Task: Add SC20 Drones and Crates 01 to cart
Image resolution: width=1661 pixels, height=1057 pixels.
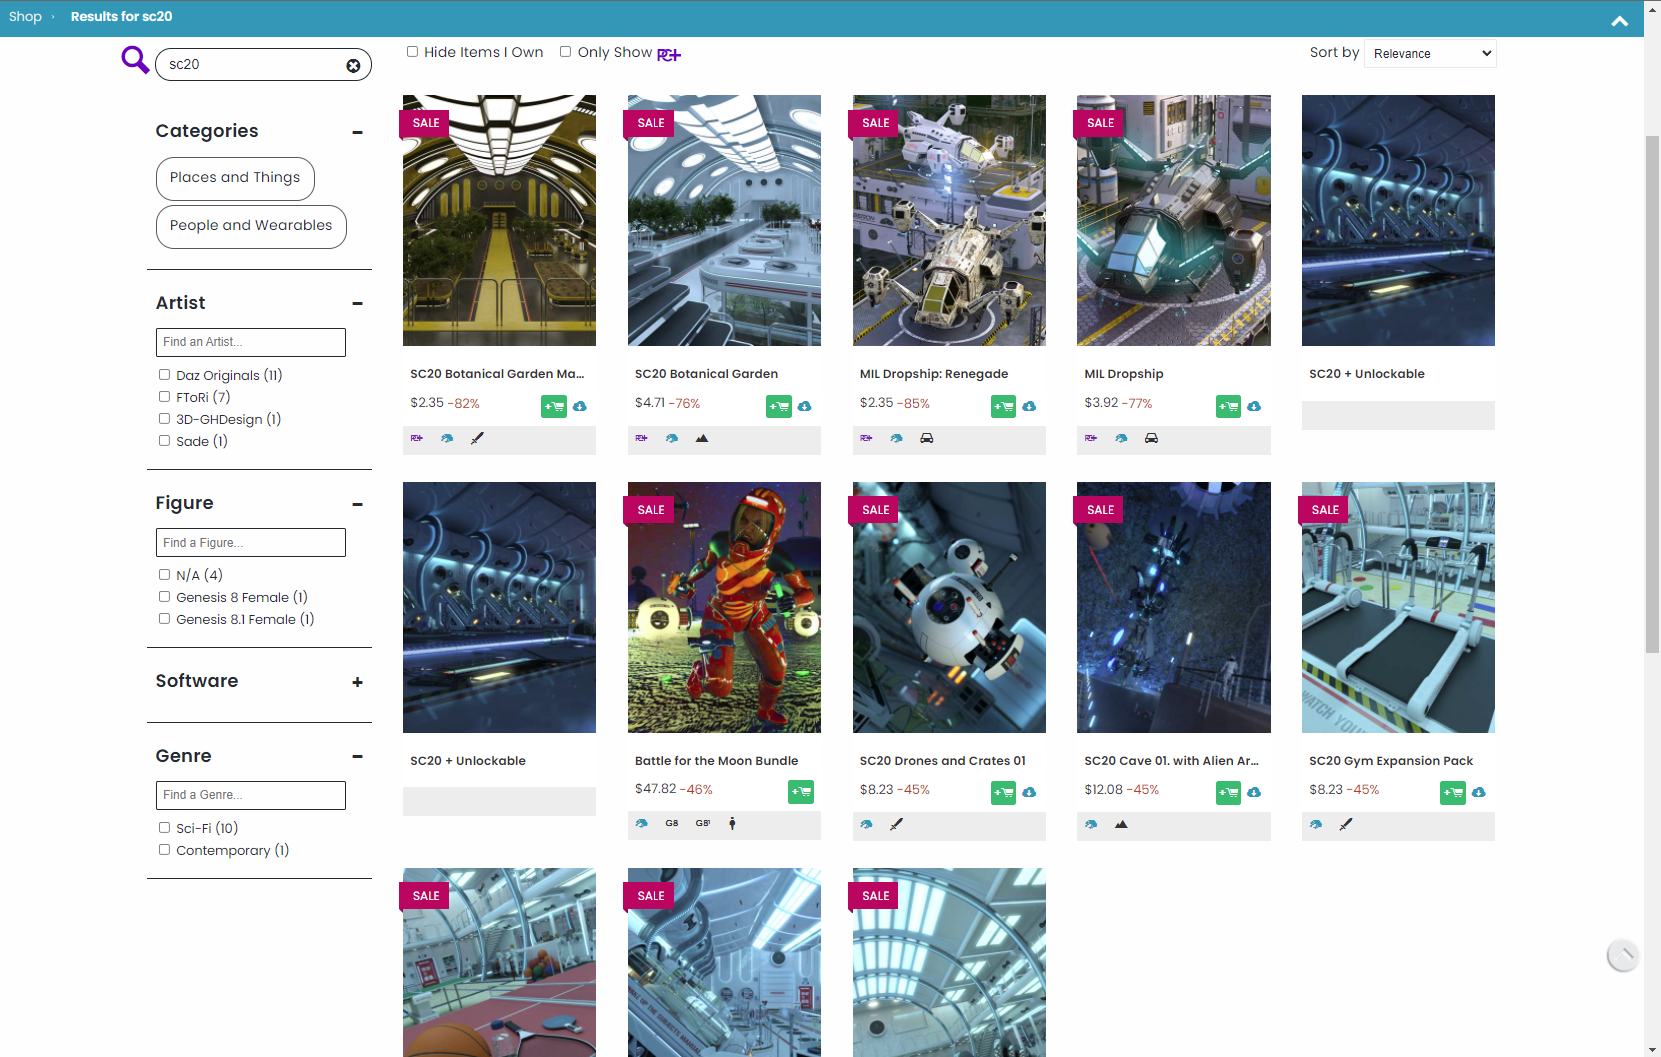Action: 1004,793
